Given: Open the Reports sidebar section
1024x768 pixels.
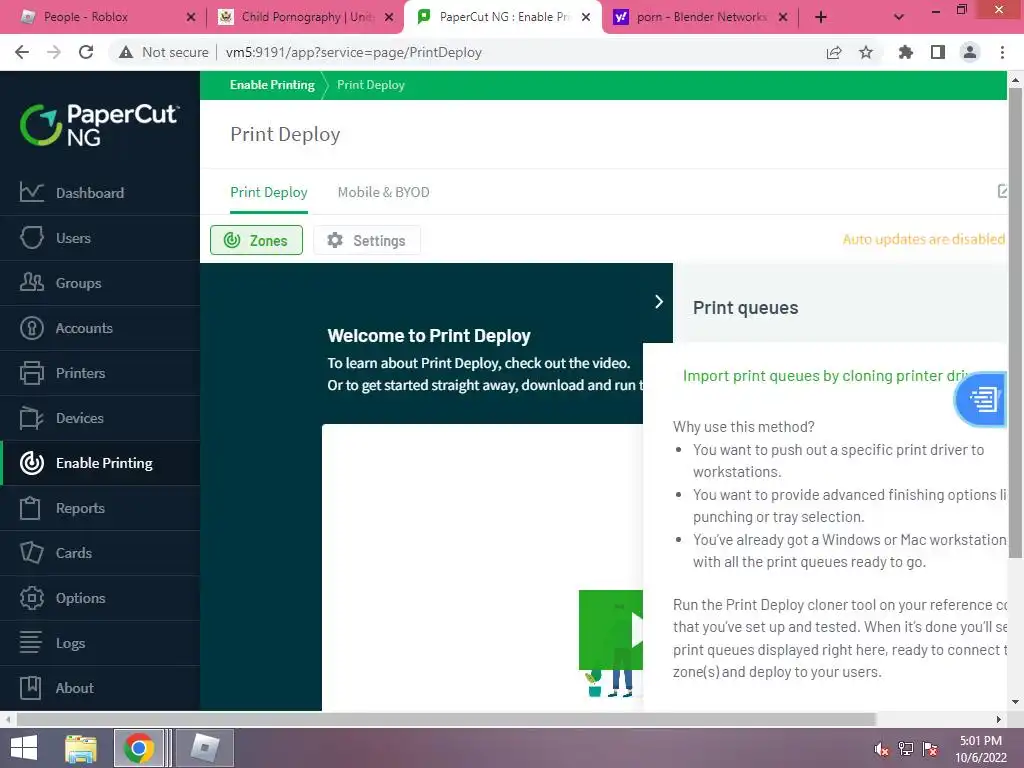Looking at the screenshot, I should [x=100, y=508].
